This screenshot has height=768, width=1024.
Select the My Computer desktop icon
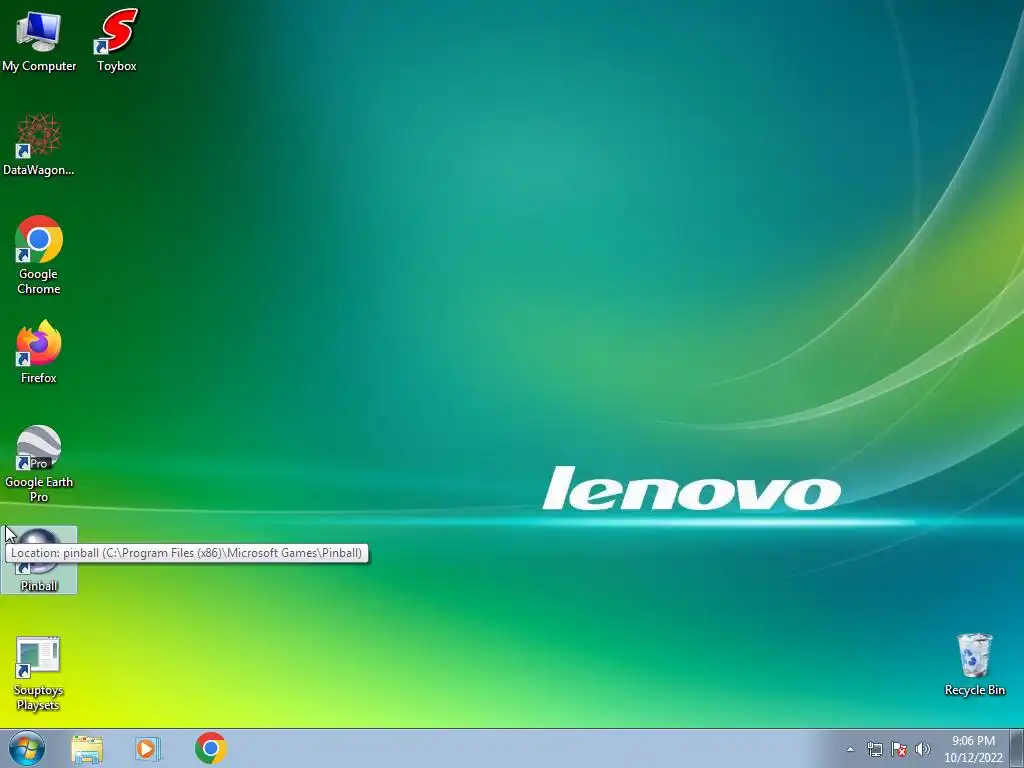click(39, 40)
